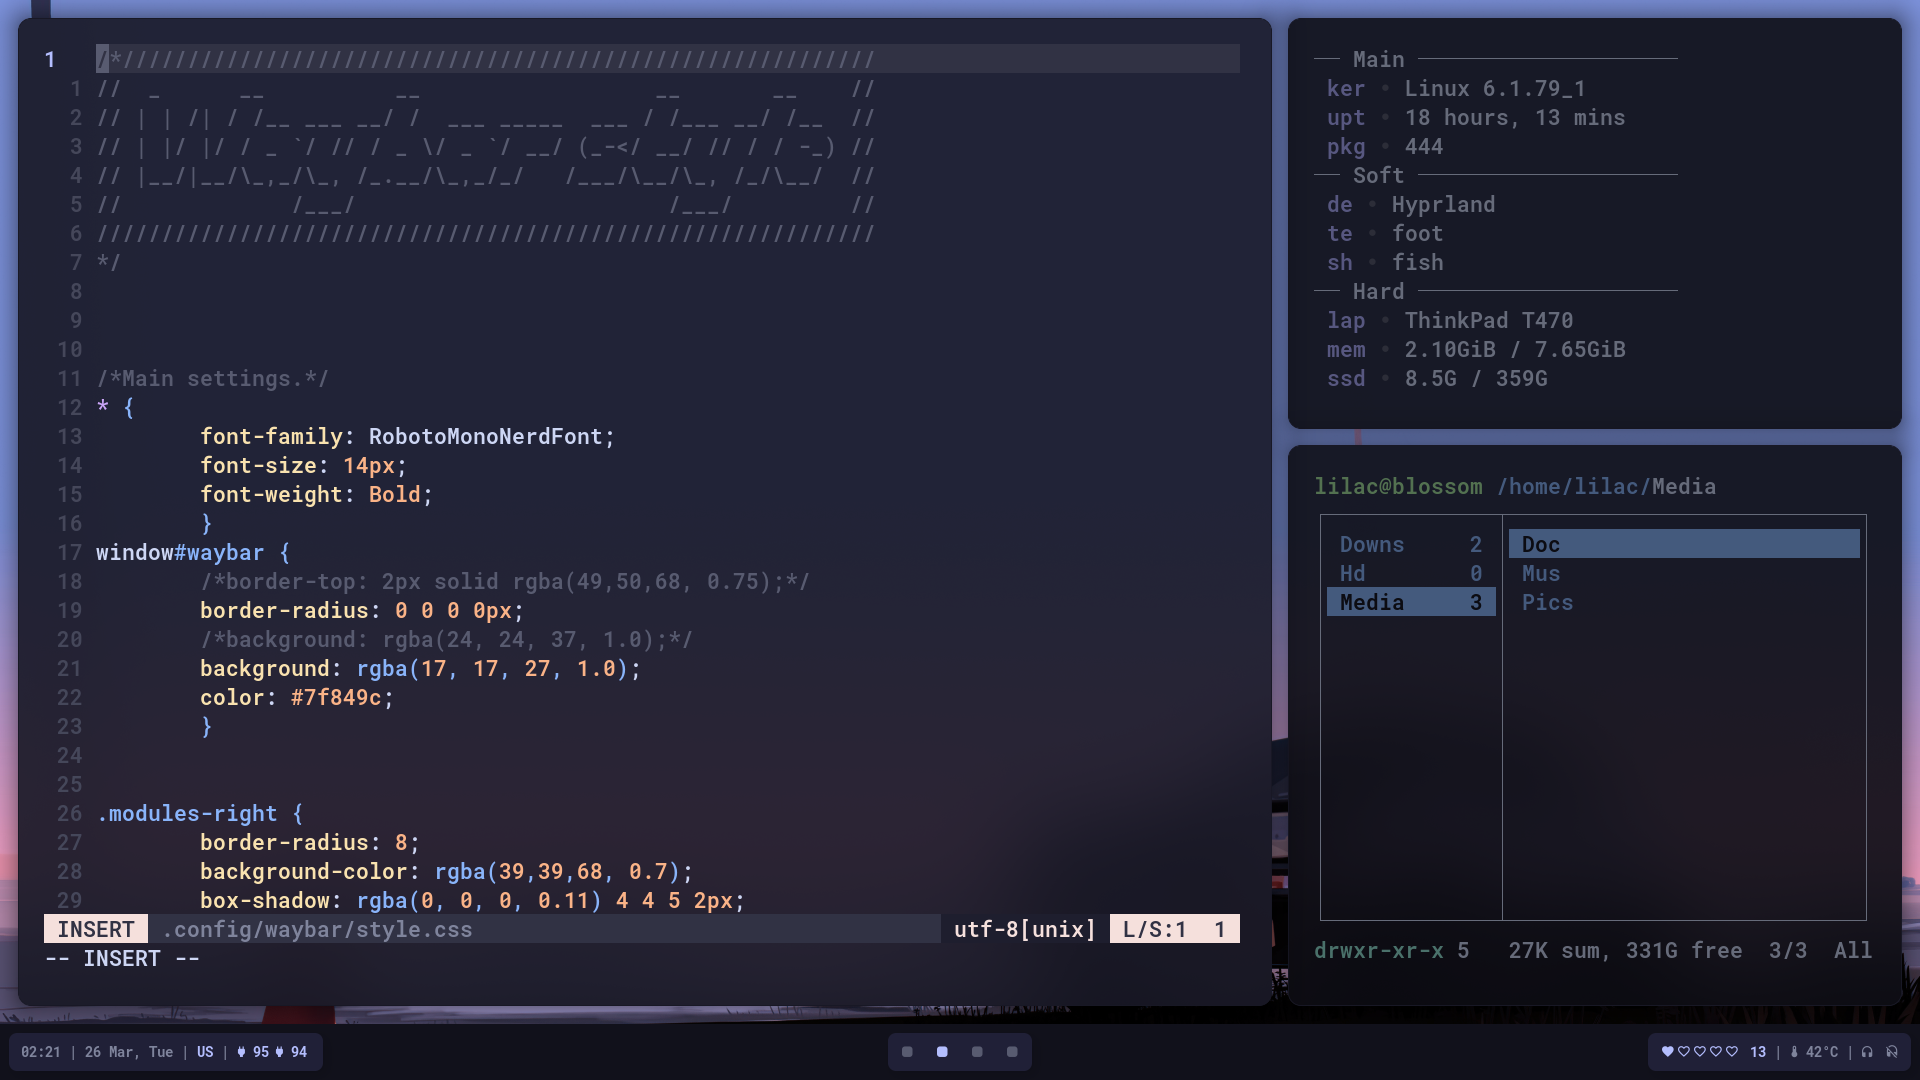Click the All scroll indicator in ranger
This screenshot has height=1080, width=1920.
[1853, 951]
